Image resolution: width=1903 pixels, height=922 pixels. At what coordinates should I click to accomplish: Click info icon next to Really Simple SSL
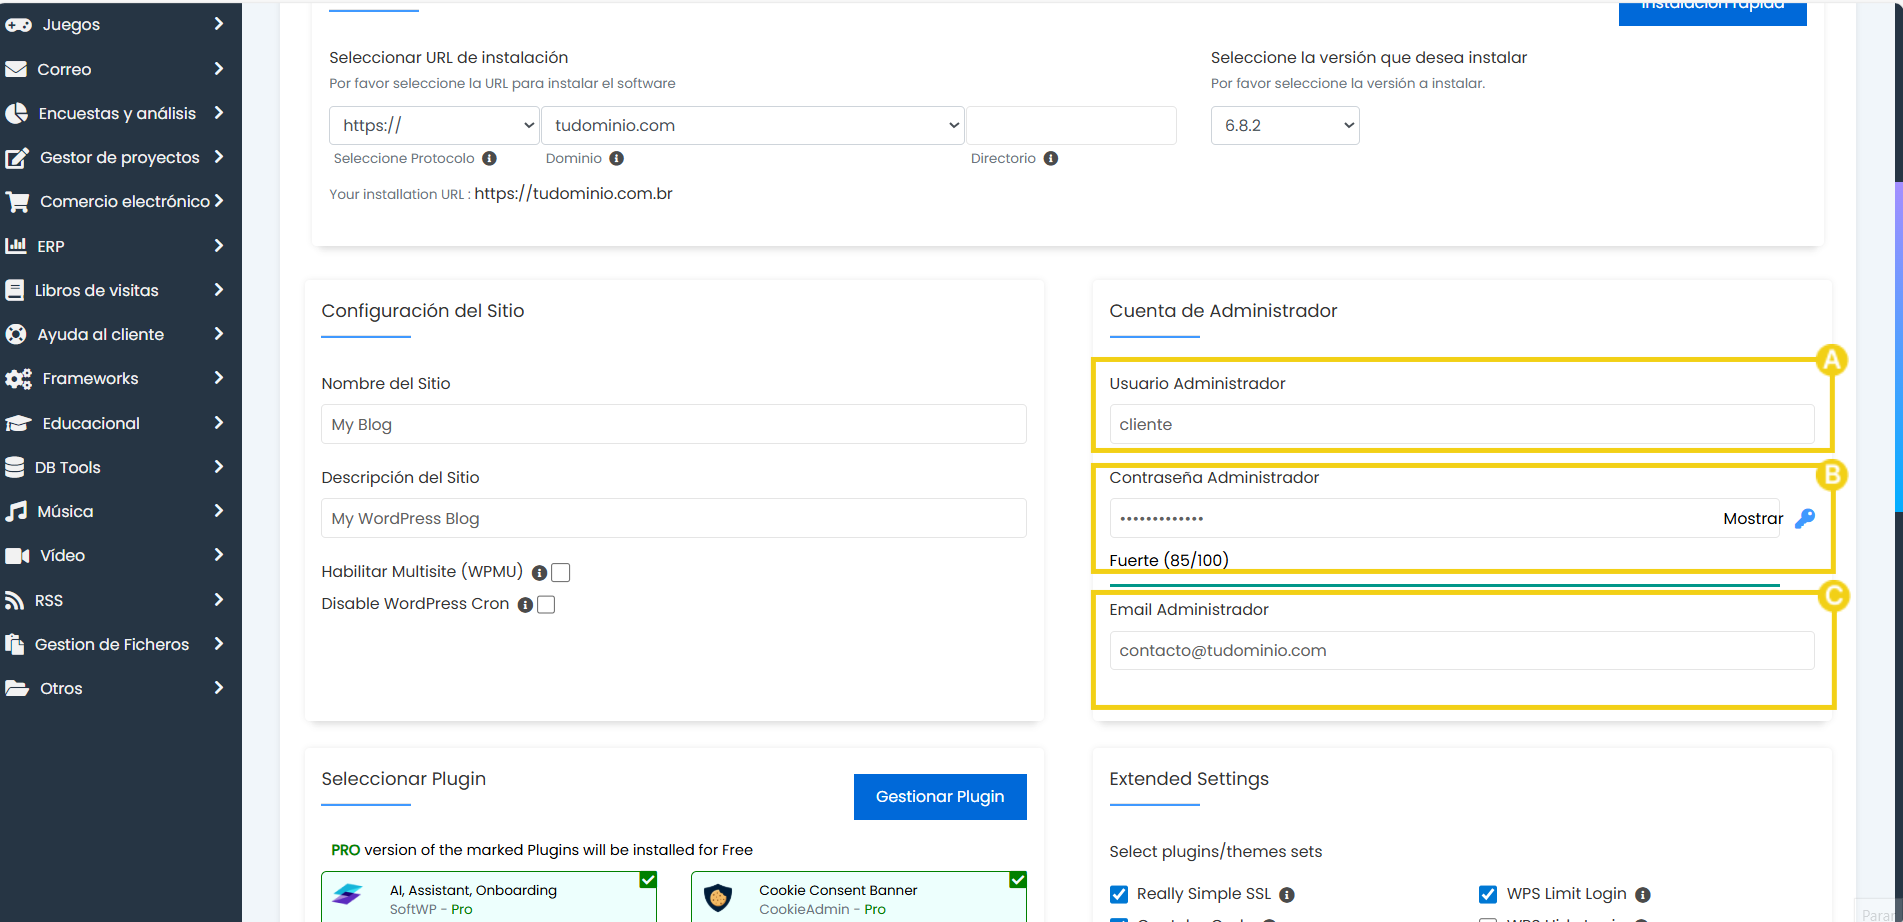(1287, 895)
